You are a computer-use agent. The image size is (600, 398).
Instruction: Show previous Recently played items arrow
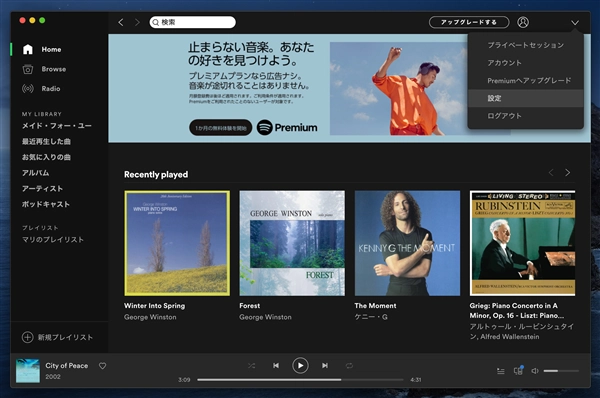point(551,173)
